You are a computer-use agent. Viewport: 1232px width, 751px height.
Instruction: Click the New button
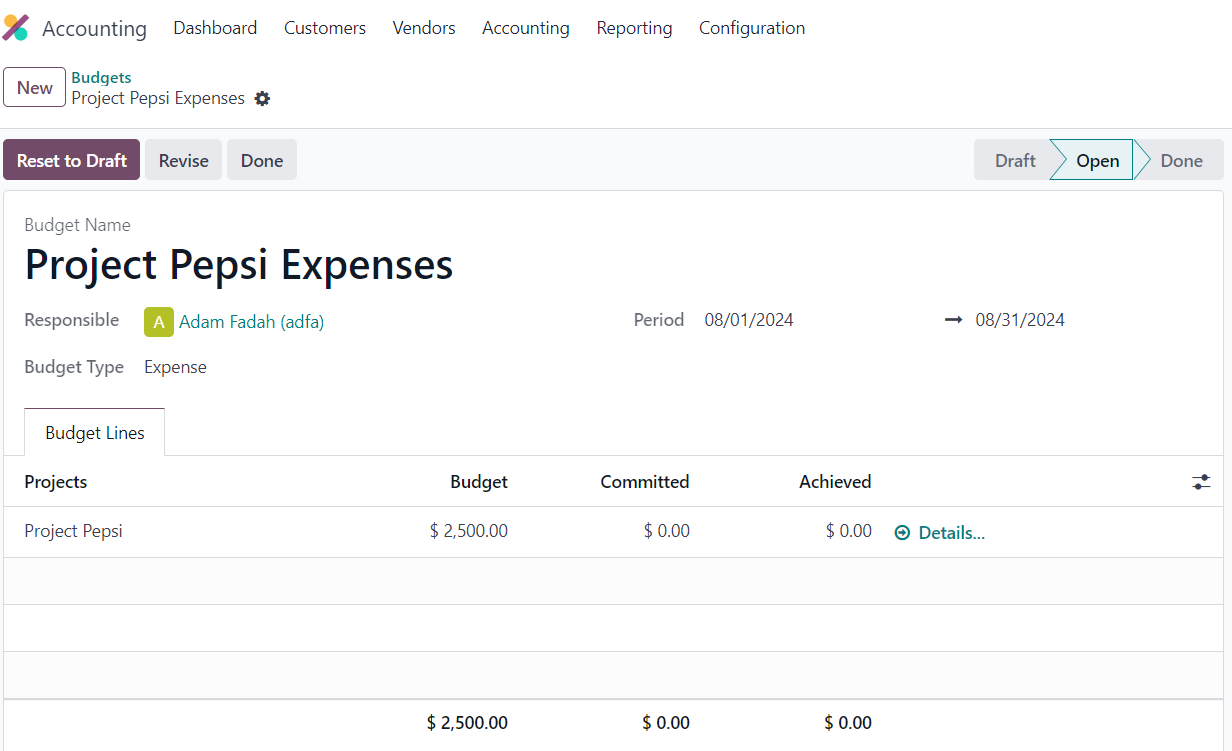click(x=34, y=87)
